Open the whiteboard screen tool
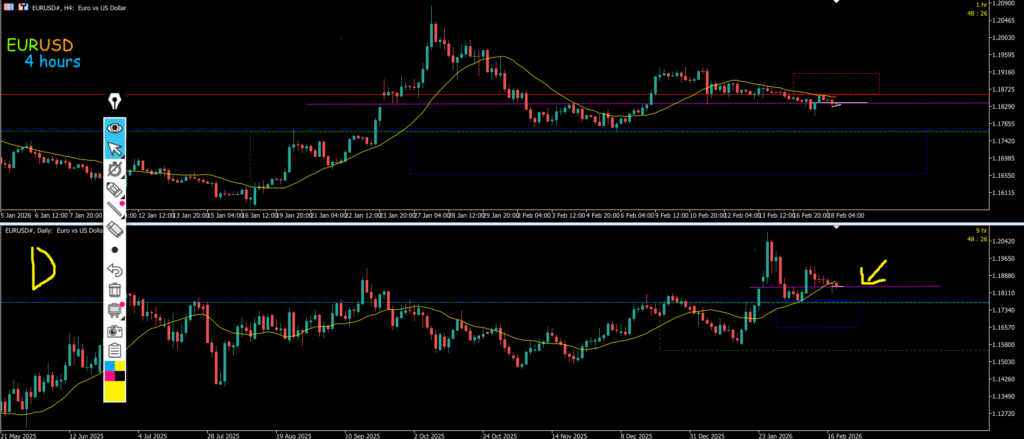Screen dimensions: 1024x439 pyautogui.click(x=116, y=310)
